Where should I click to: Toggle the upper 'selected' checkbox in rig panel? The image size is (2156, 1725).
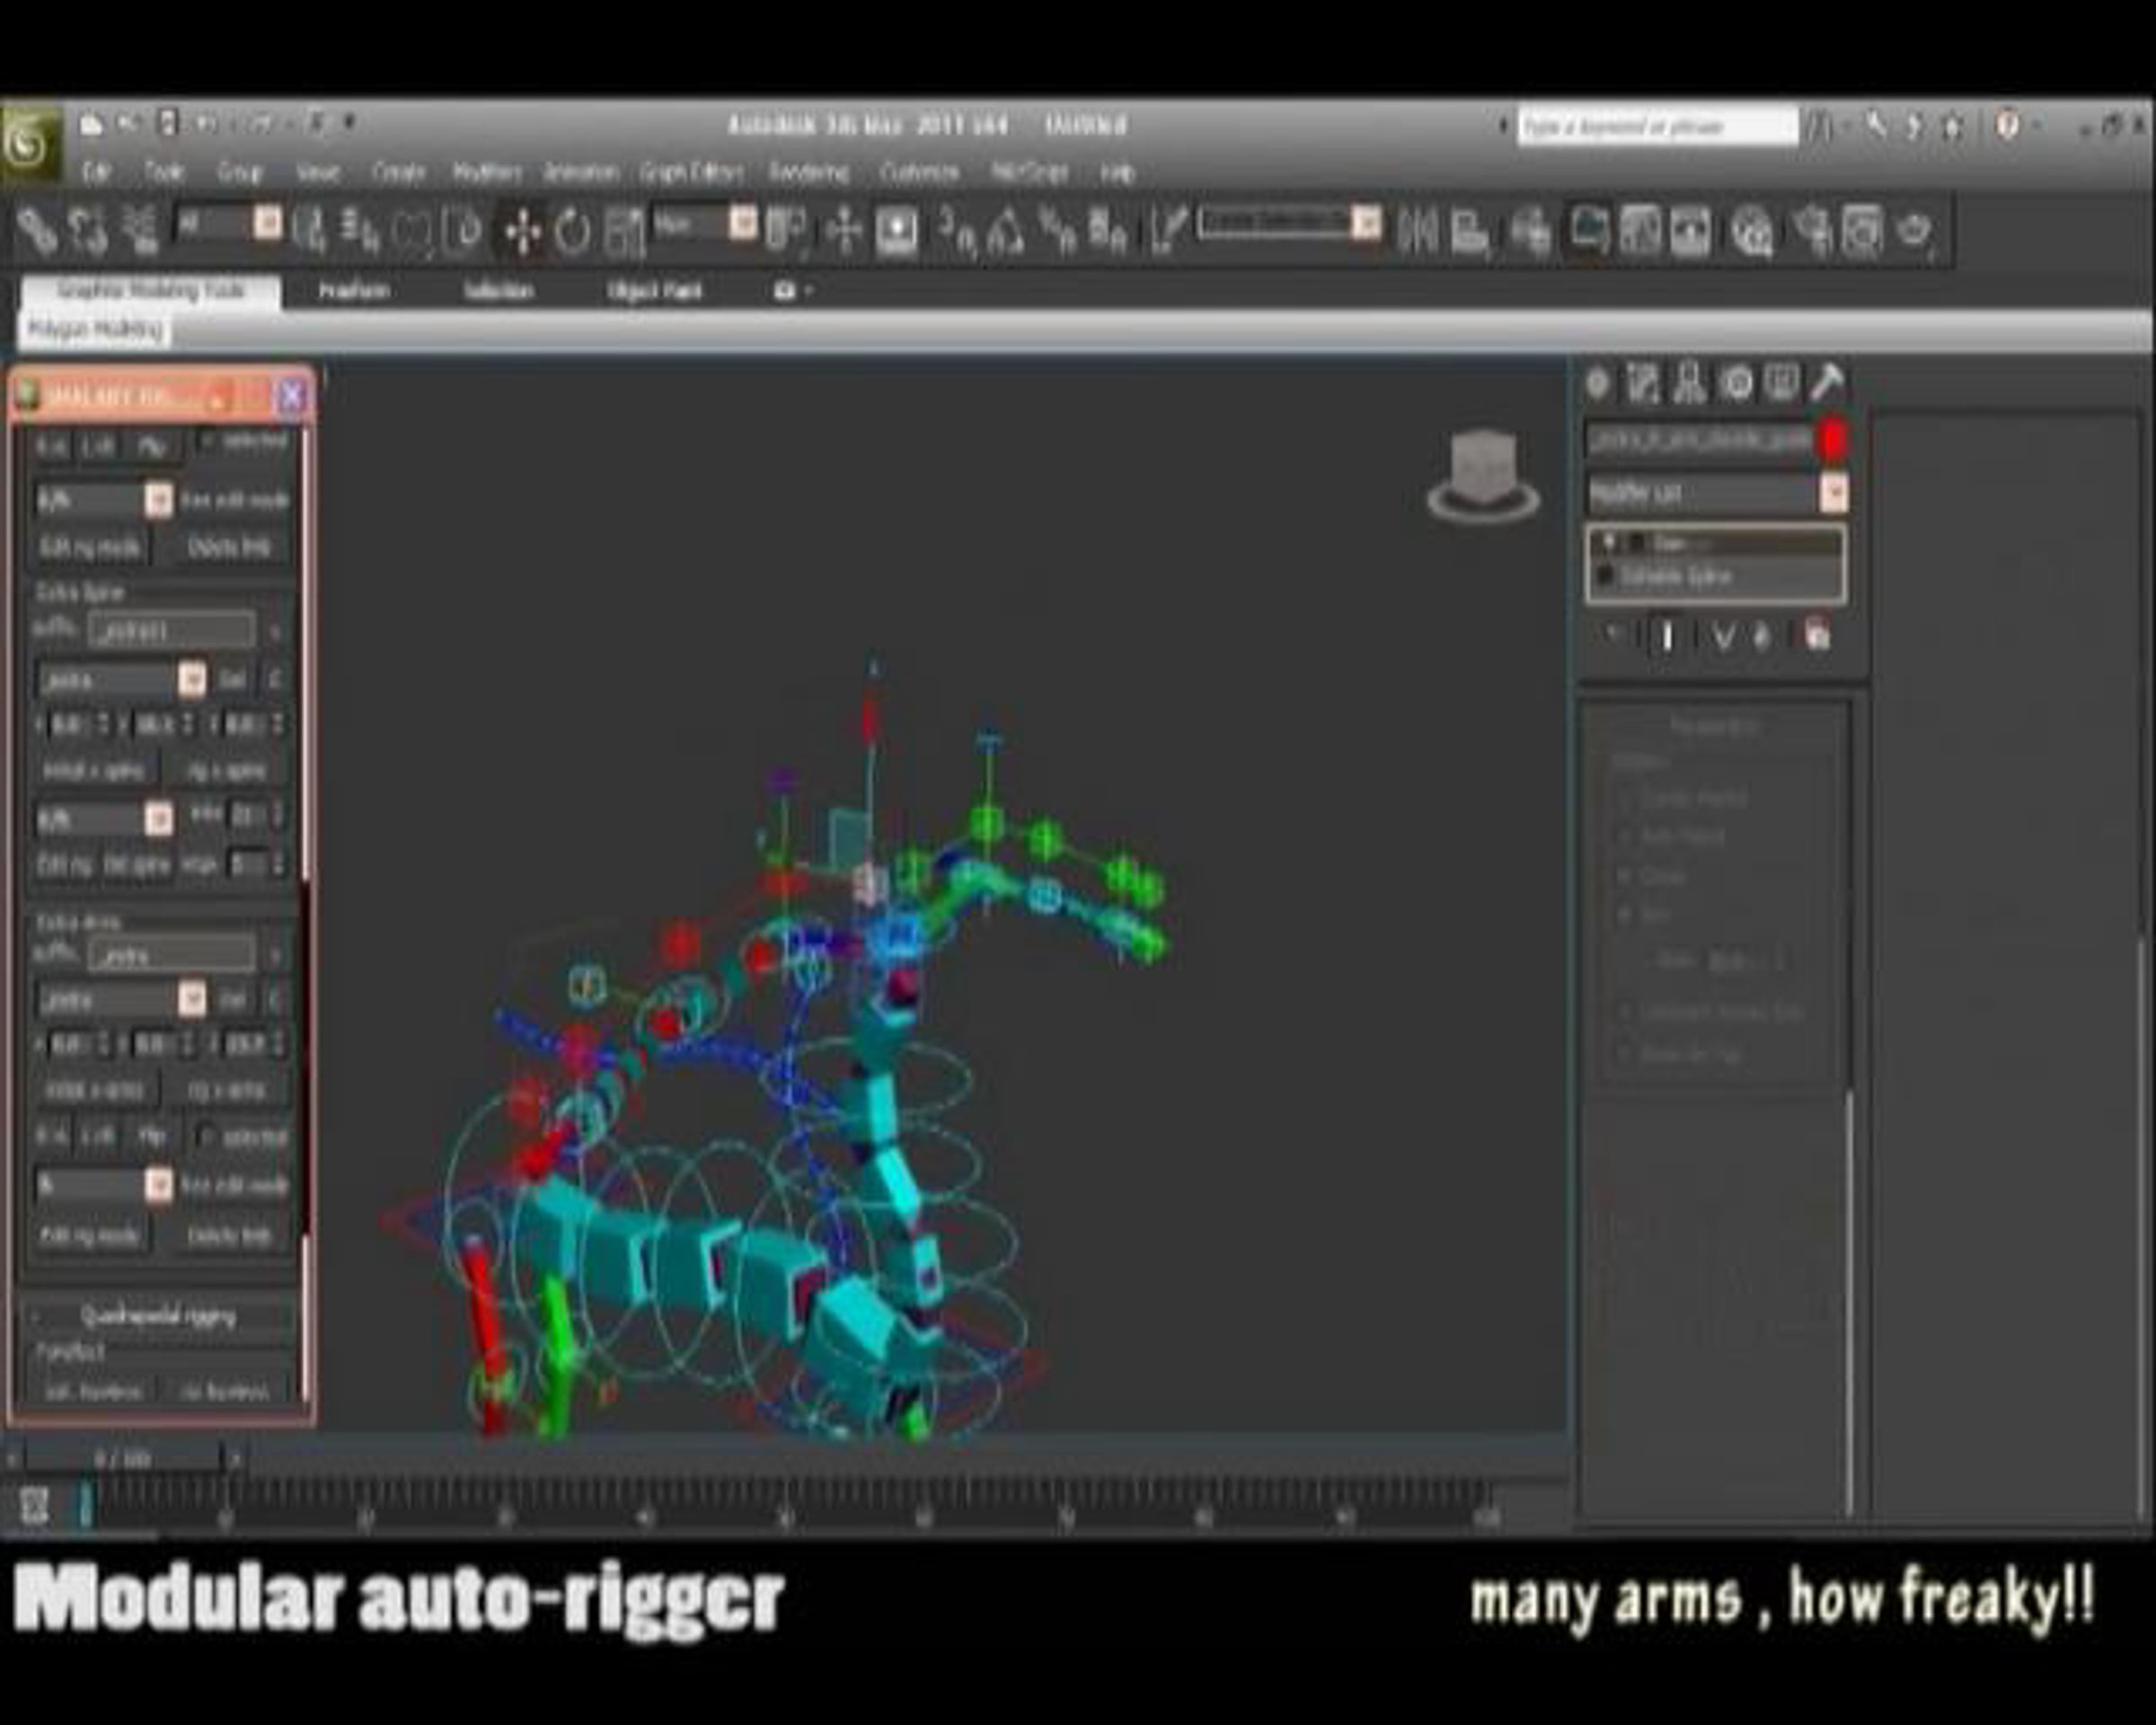[x=208, y=441]
